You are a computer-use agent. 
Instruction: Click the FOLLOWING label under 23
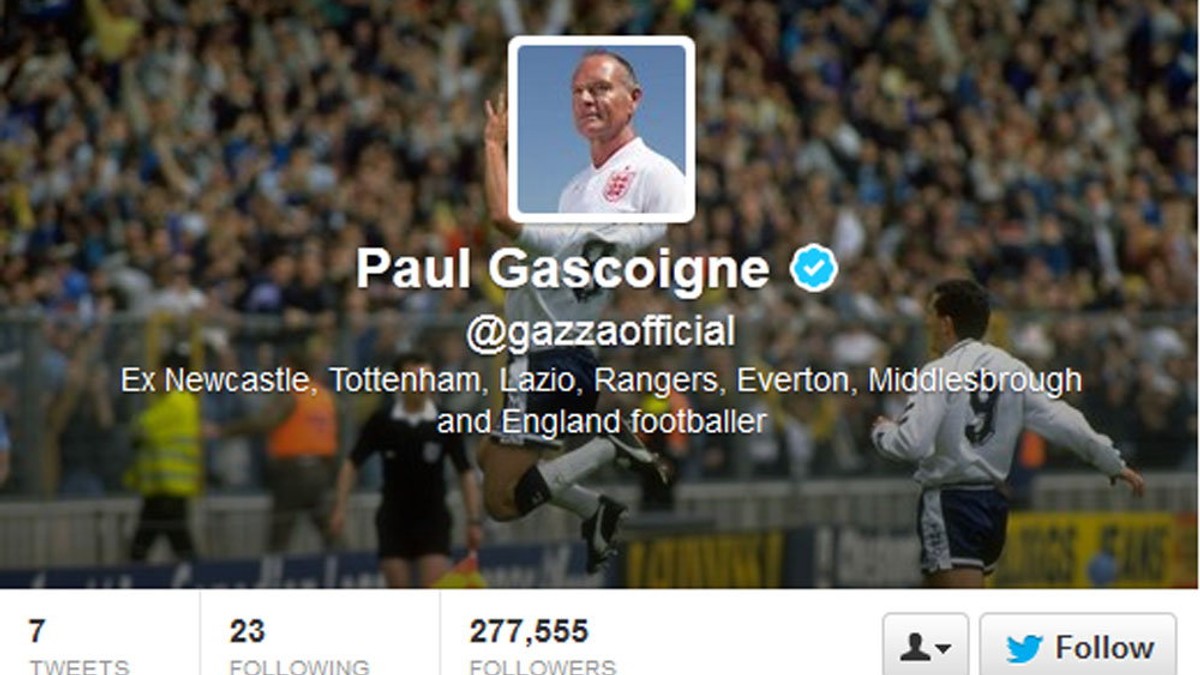tap(299, 666)
